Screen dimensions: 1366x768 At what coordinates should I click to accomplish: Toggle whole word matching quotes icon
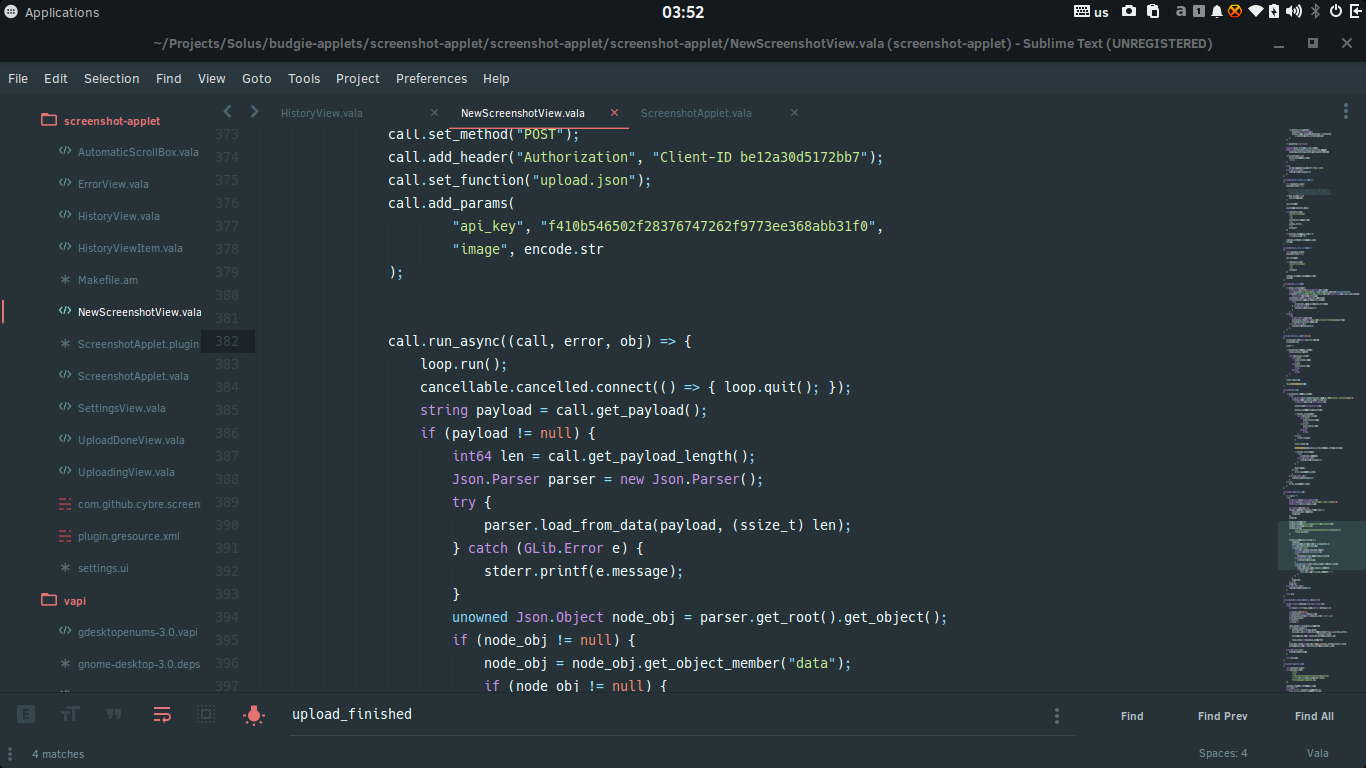pos(114,714)
